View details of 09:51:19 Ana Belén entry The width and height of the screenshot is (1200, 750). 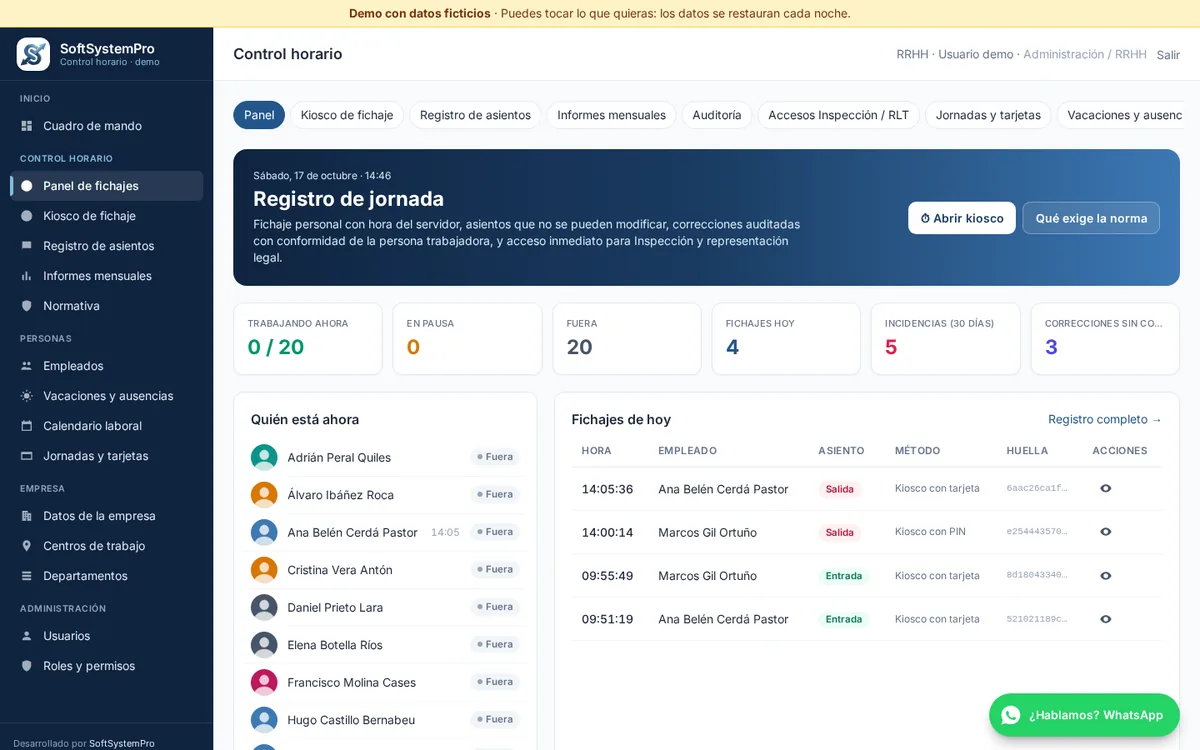(x=1105, y=619)
